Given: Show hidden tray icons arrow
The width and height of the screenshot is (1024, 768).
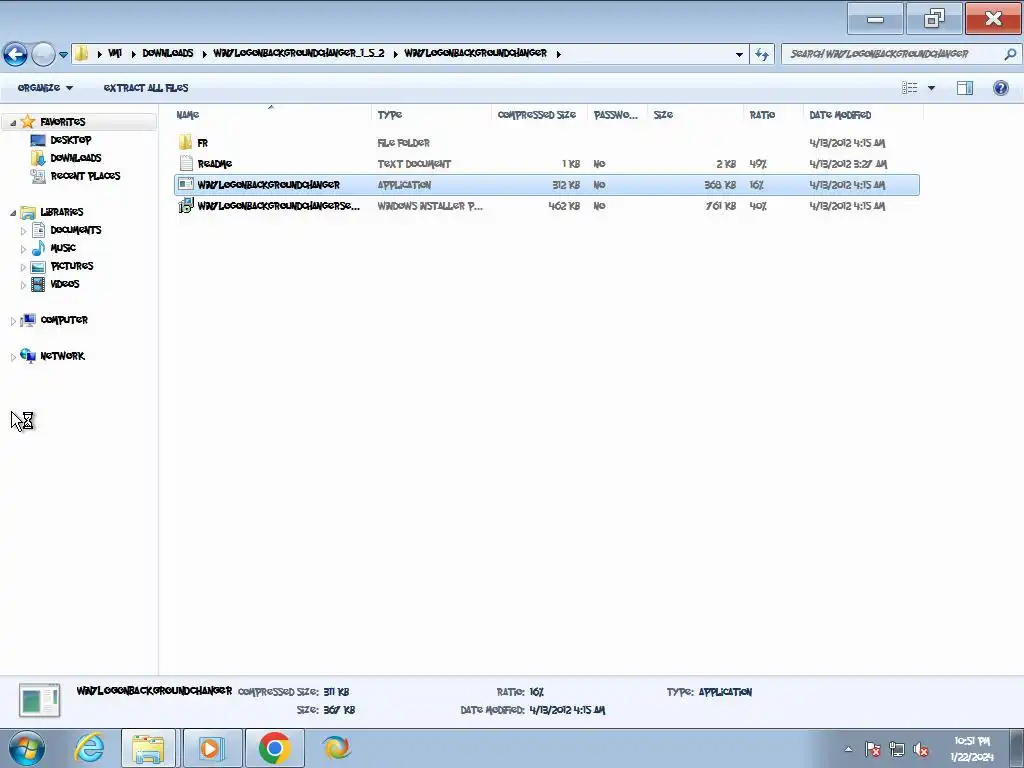Looking at the screenshot, I should tap(848, 749).
